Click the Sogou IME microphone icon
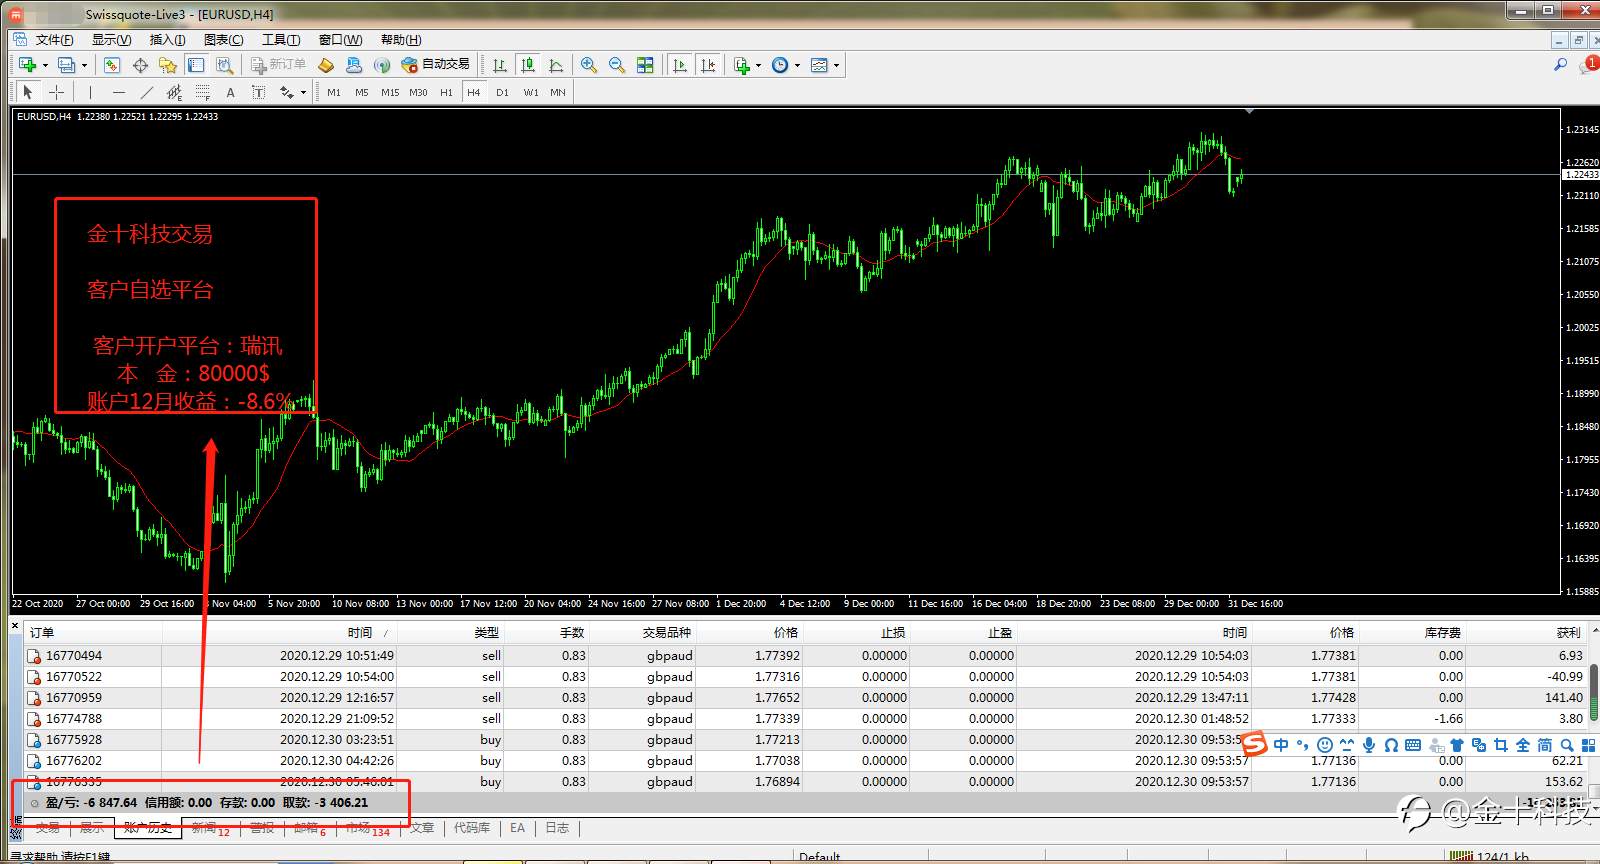This screenshot has width=1600, height=864. click(1368, 745)
